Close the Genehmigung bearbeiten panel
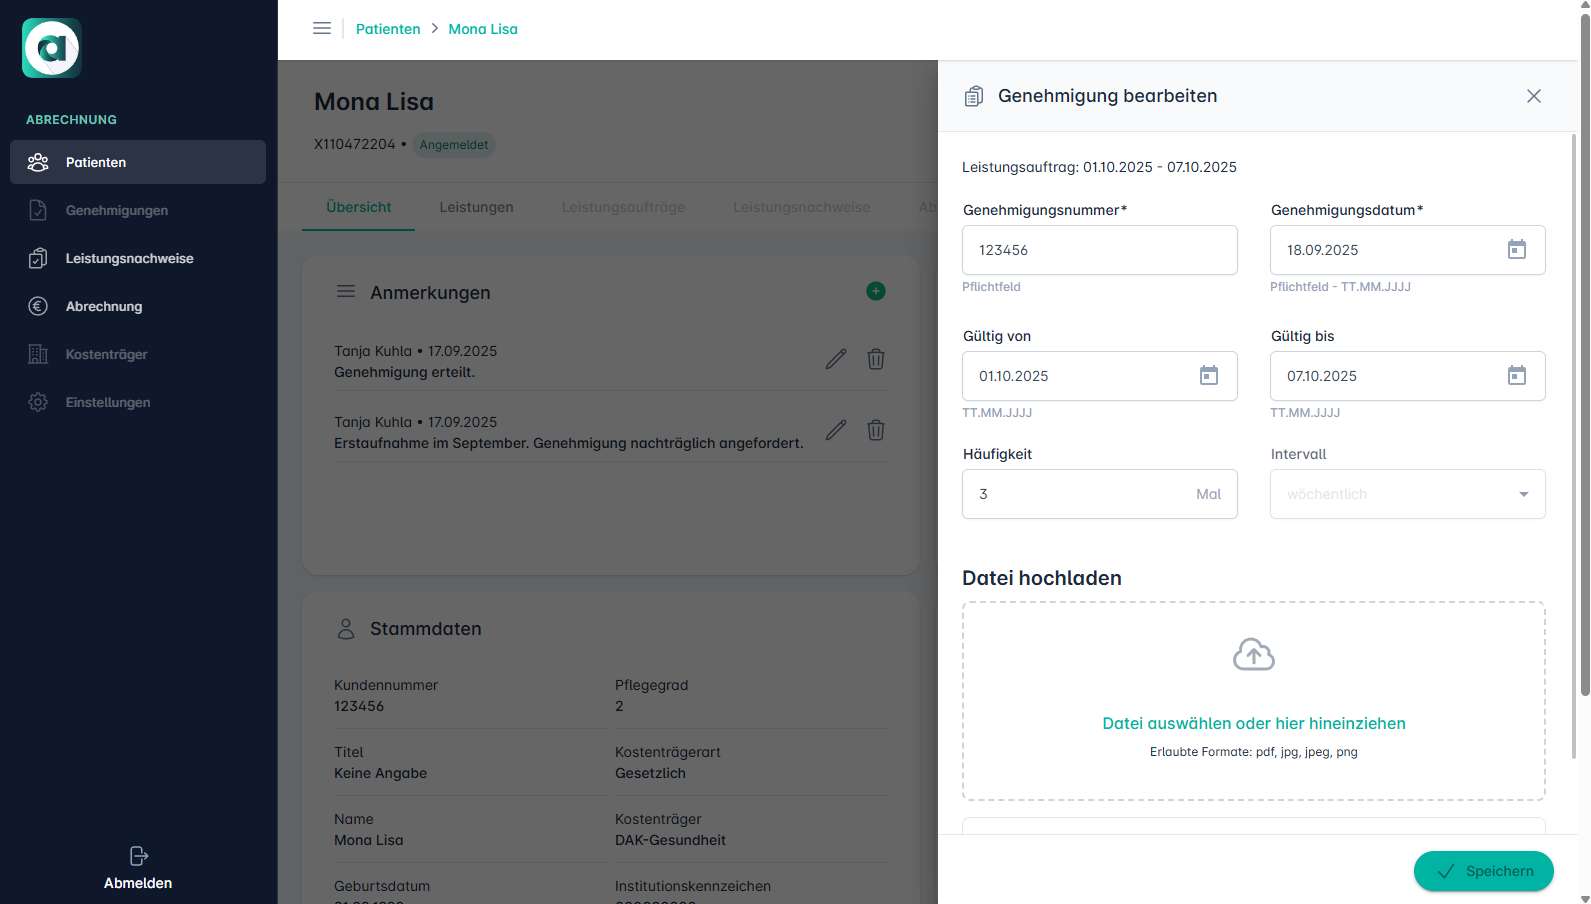The width and height of the screenshot is (1591, 904). click(x=1533, y=96)
